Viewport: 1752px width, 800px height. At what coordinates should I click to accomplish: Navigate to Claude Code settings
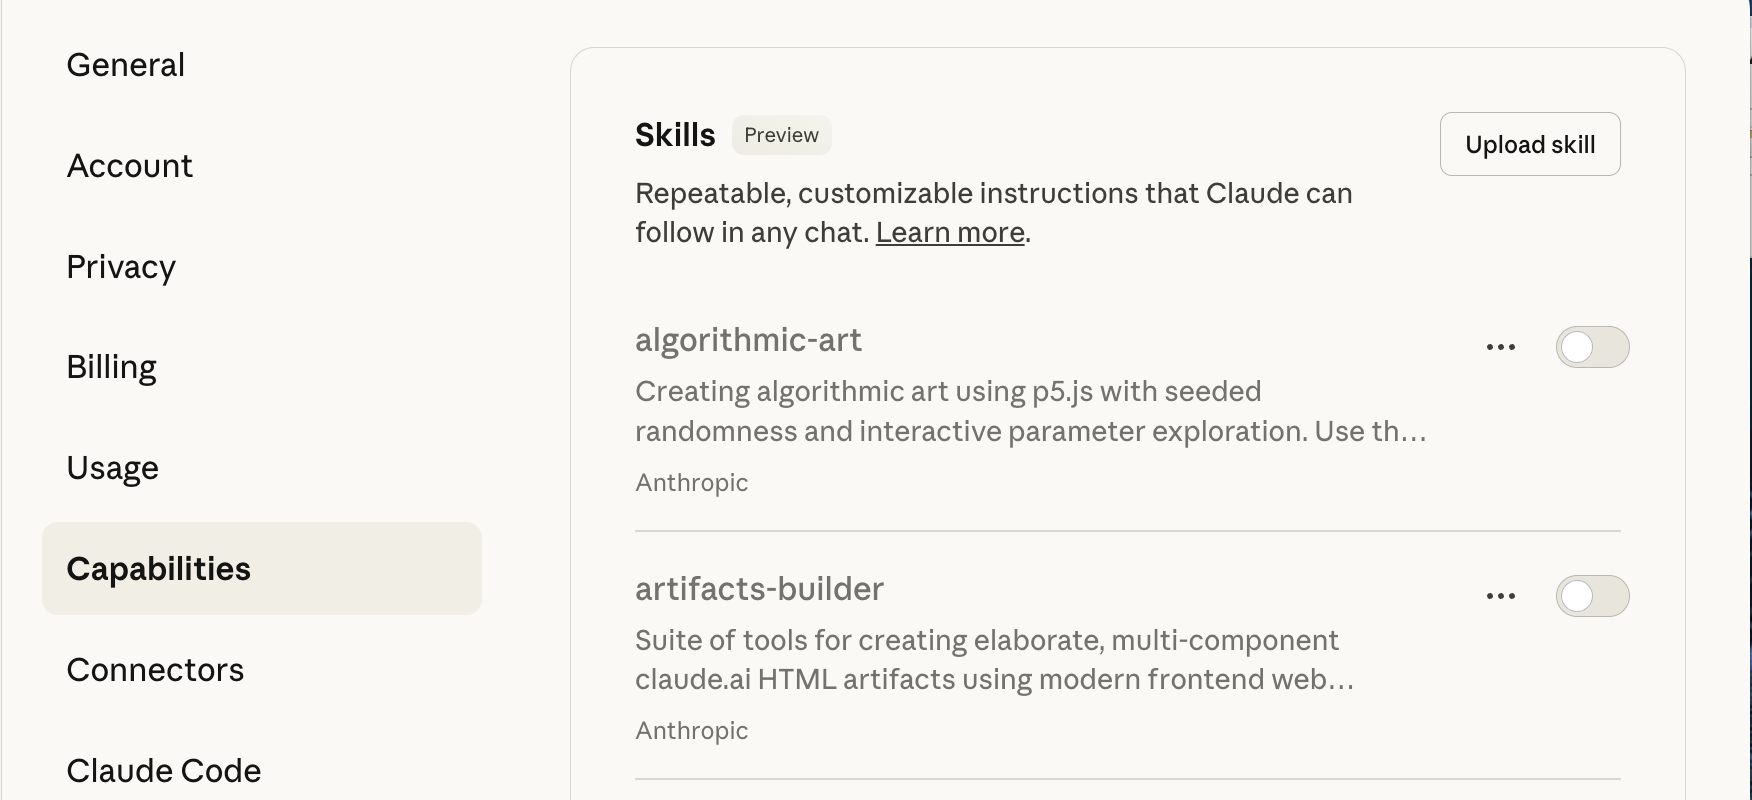(x=163, y=770)
